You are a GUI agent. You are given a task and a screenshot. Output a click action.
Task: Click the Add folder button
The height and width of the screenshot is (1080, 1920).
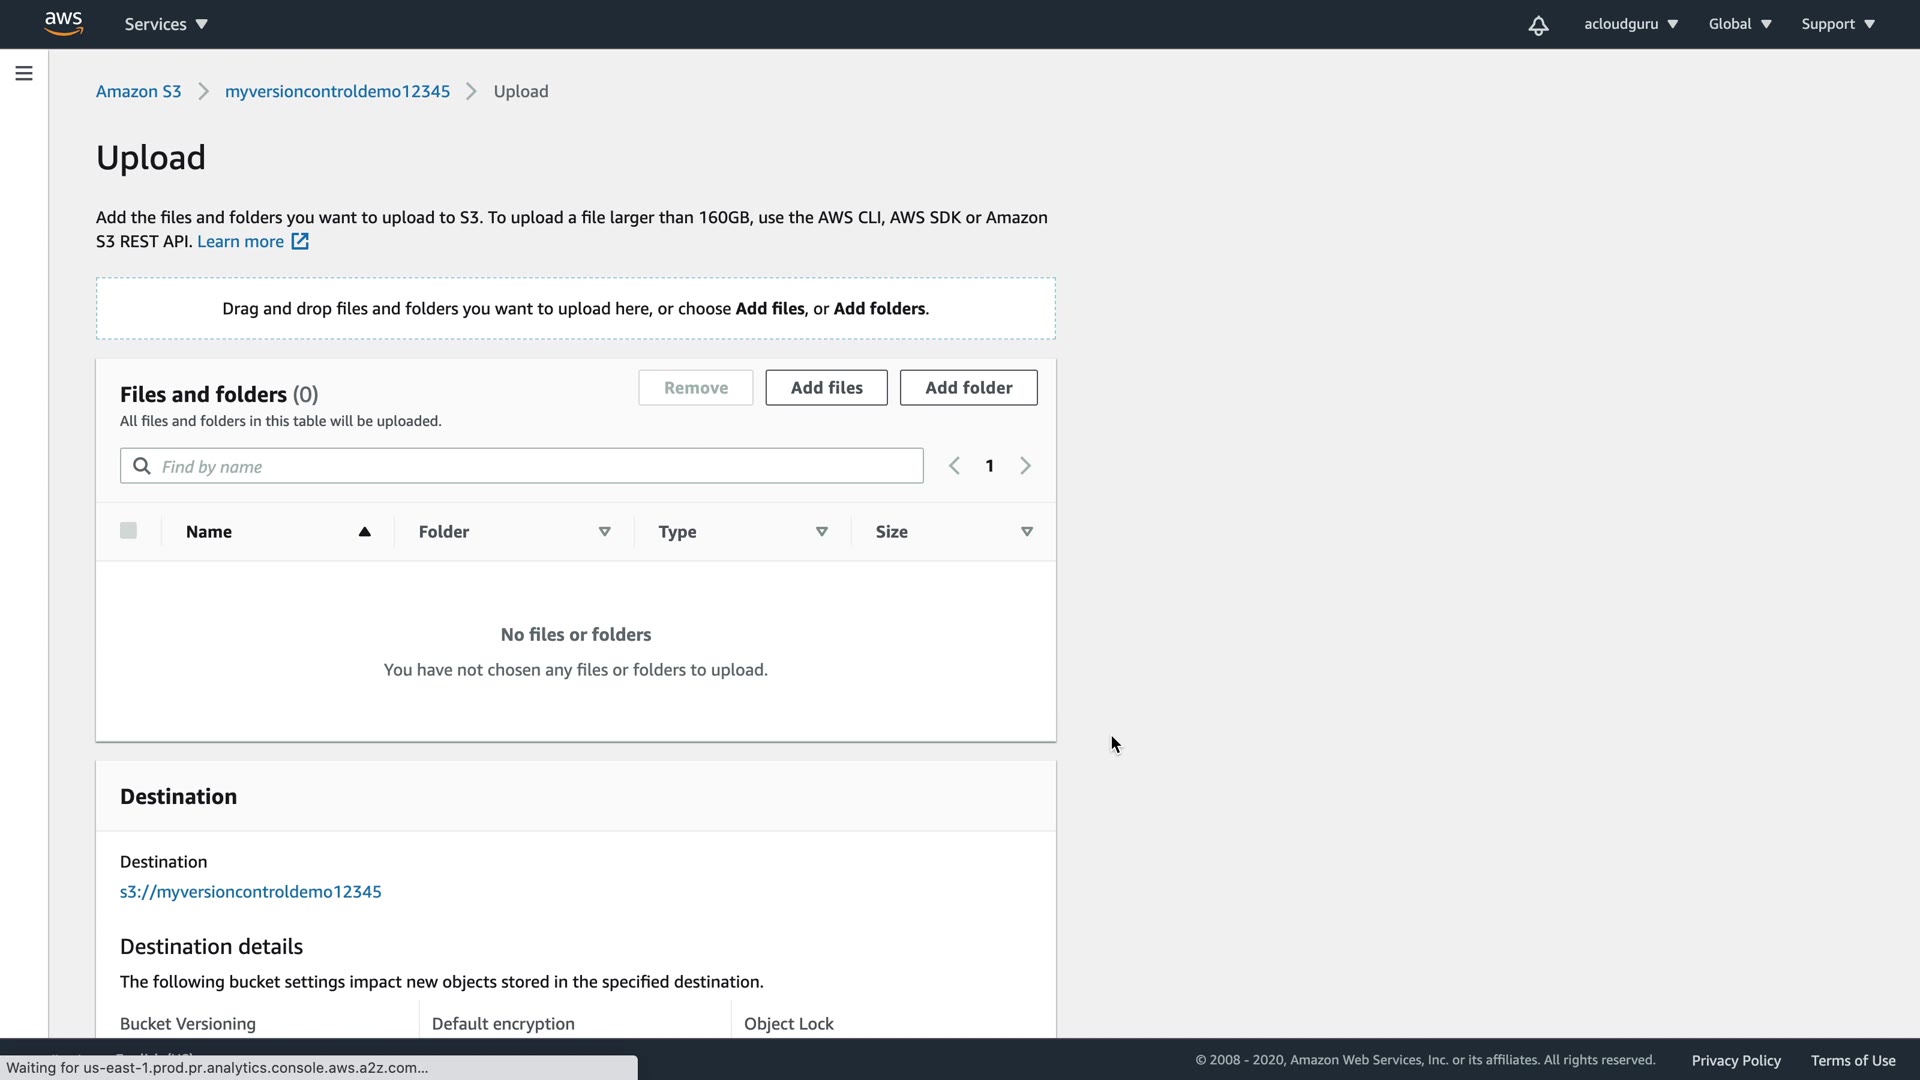[x=968, y=388]
